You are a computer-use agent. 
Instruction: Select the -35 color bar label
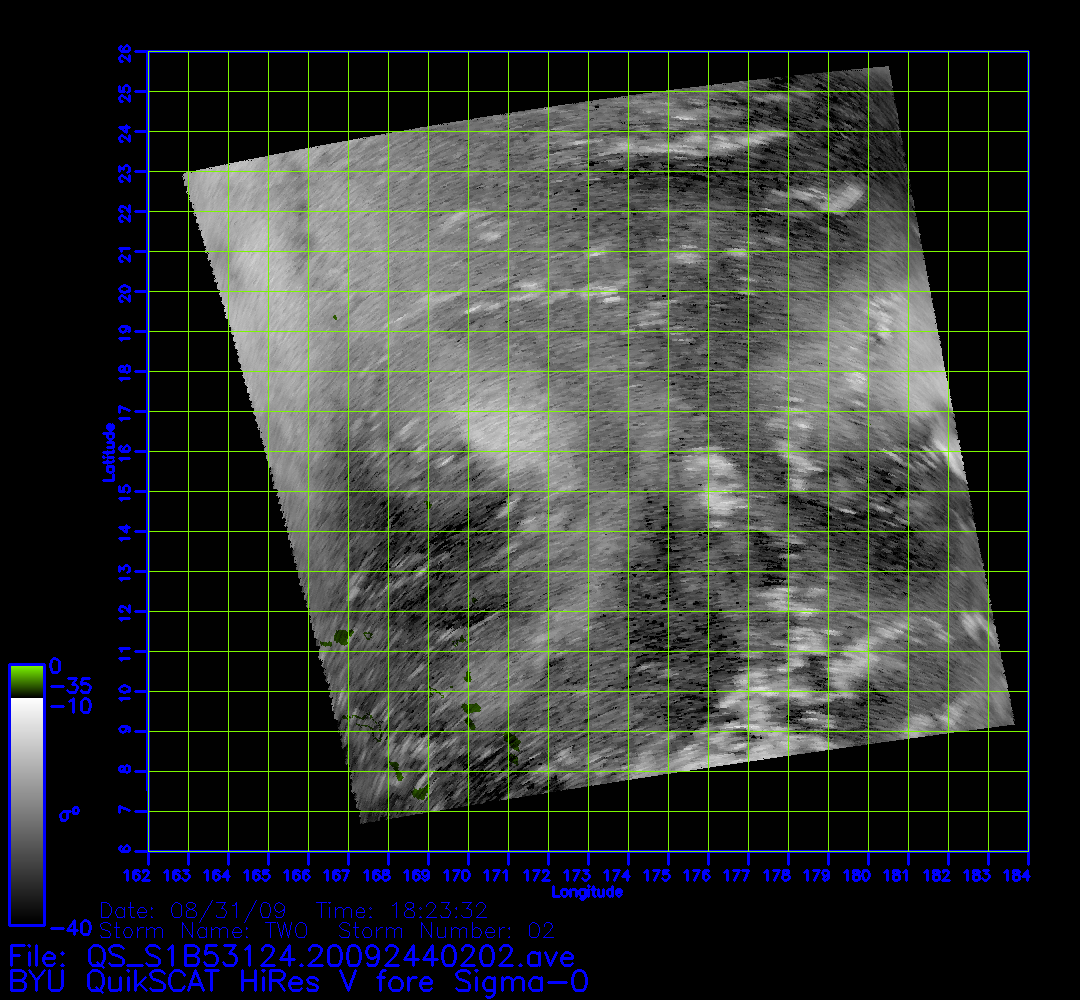coord(72,686)
